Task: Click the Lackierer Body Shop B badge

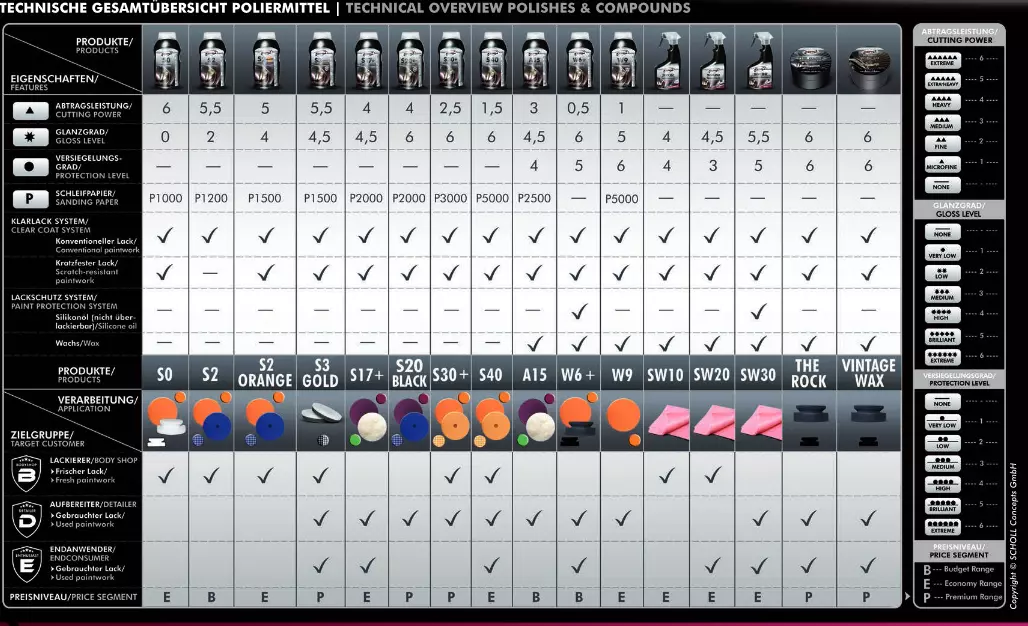Action: click(x=27, y=474)
